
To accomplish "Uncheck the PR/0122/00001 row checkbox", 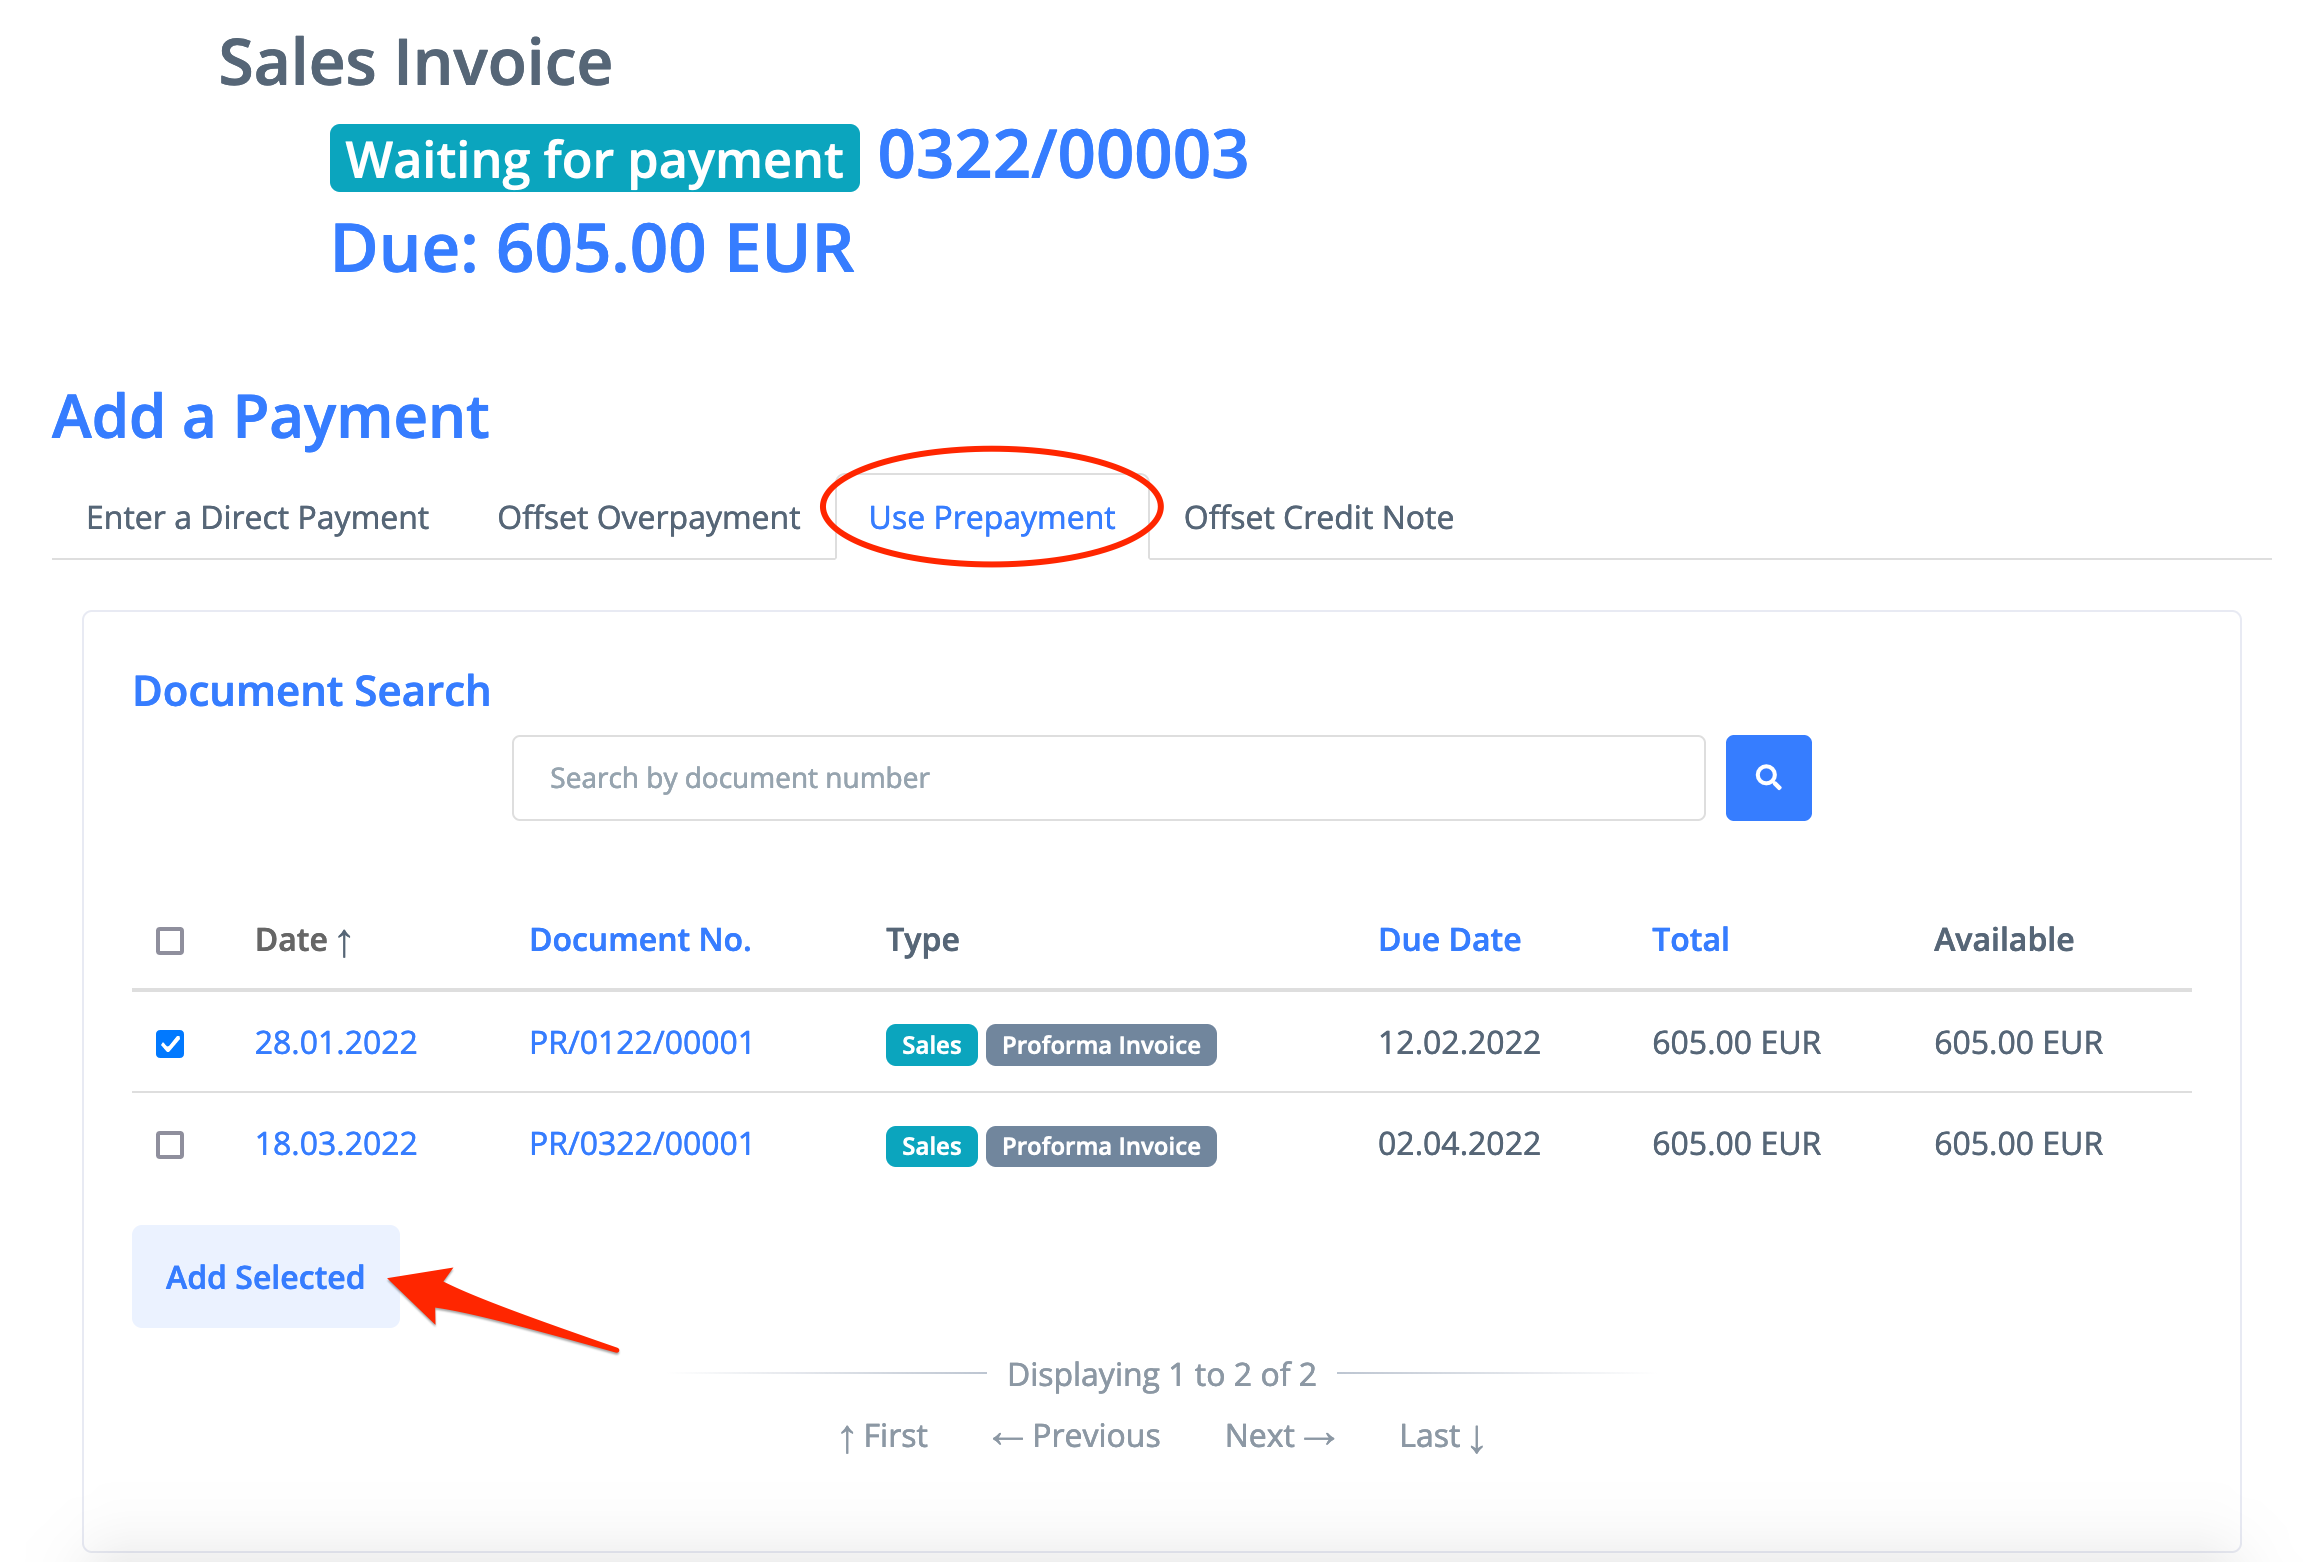I will click(170, 1044).
